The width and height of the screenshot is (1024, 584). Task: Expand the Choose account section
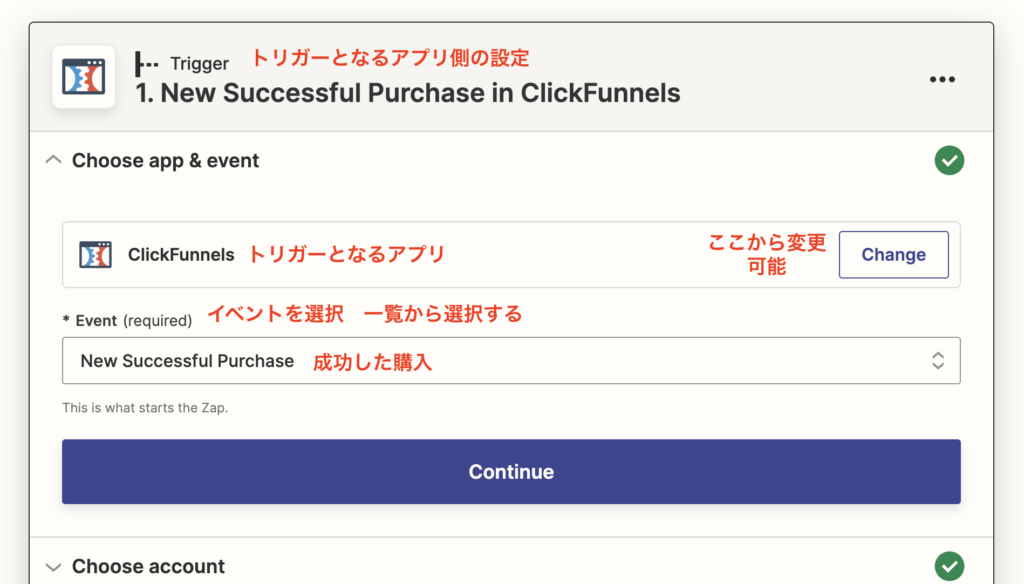[54, 566]
